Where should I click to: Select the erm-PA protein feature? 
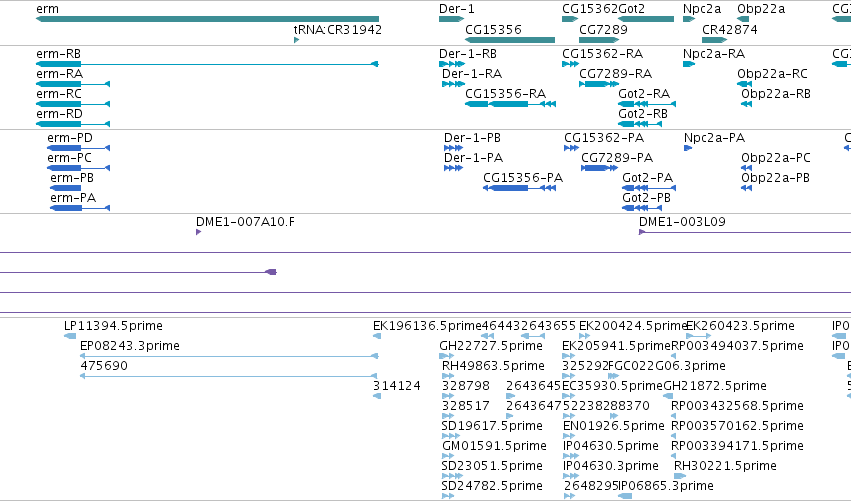pos(80,208)
